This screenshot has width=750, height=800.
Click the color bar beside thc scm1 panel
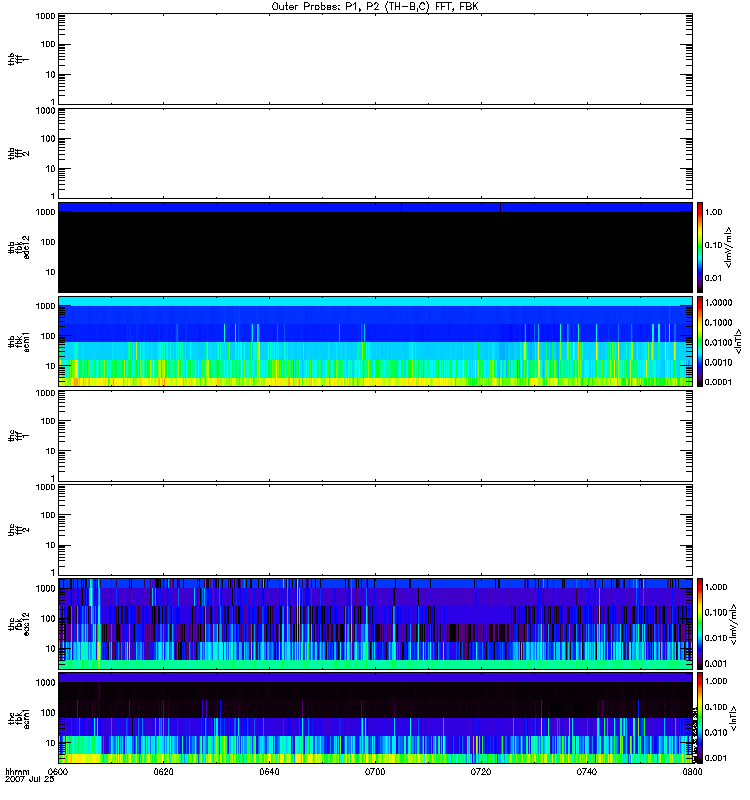(702, 716)
